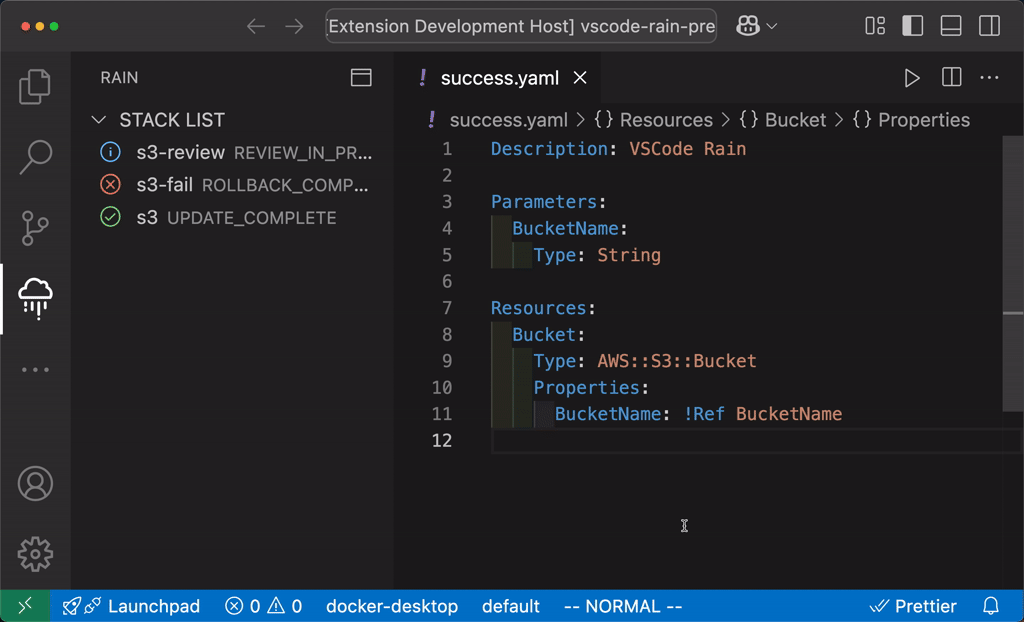Image resolution: width=1024 pixels, height=622 pixels.
Task: Open the Source Control view icon
Action: [35, 227]
